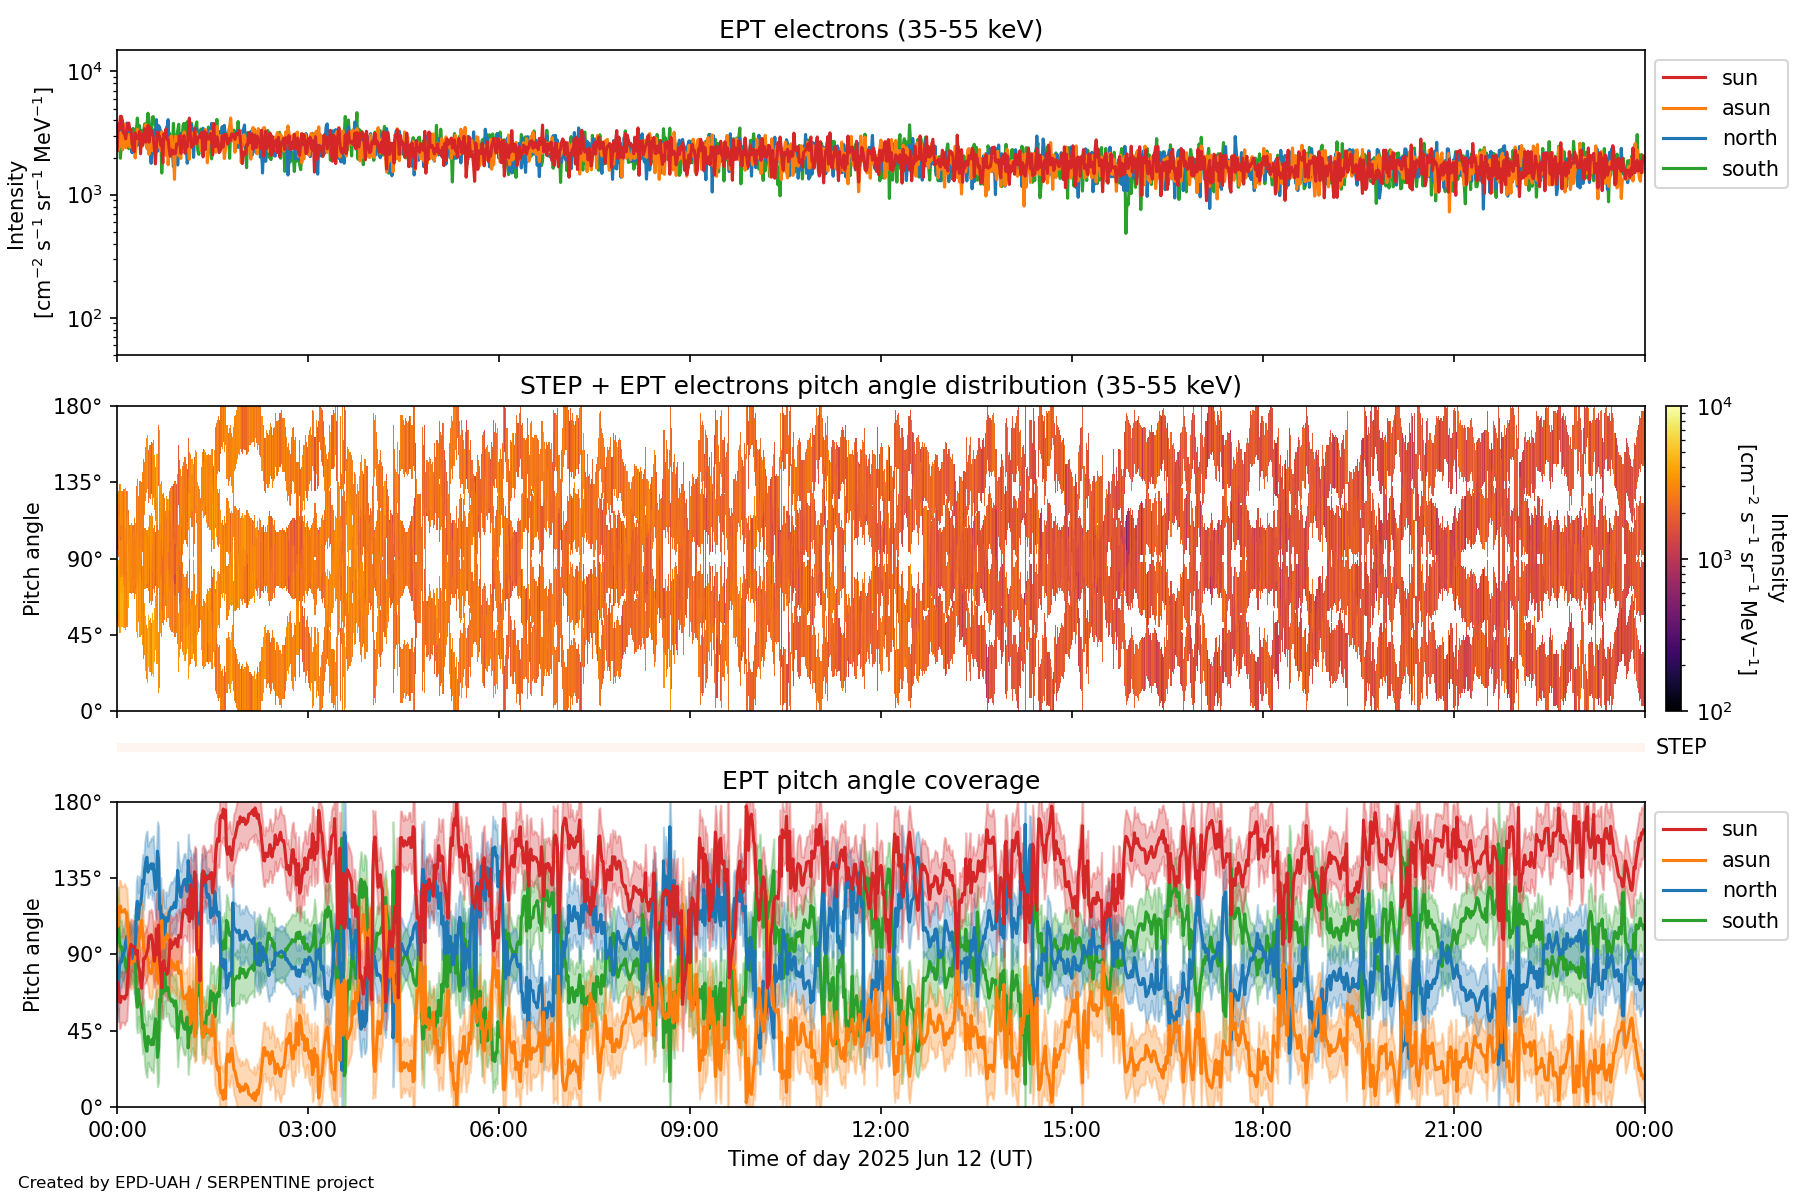
Task: Select the STEP + EPT pitch angle distribution title
Action: [880, 386]
